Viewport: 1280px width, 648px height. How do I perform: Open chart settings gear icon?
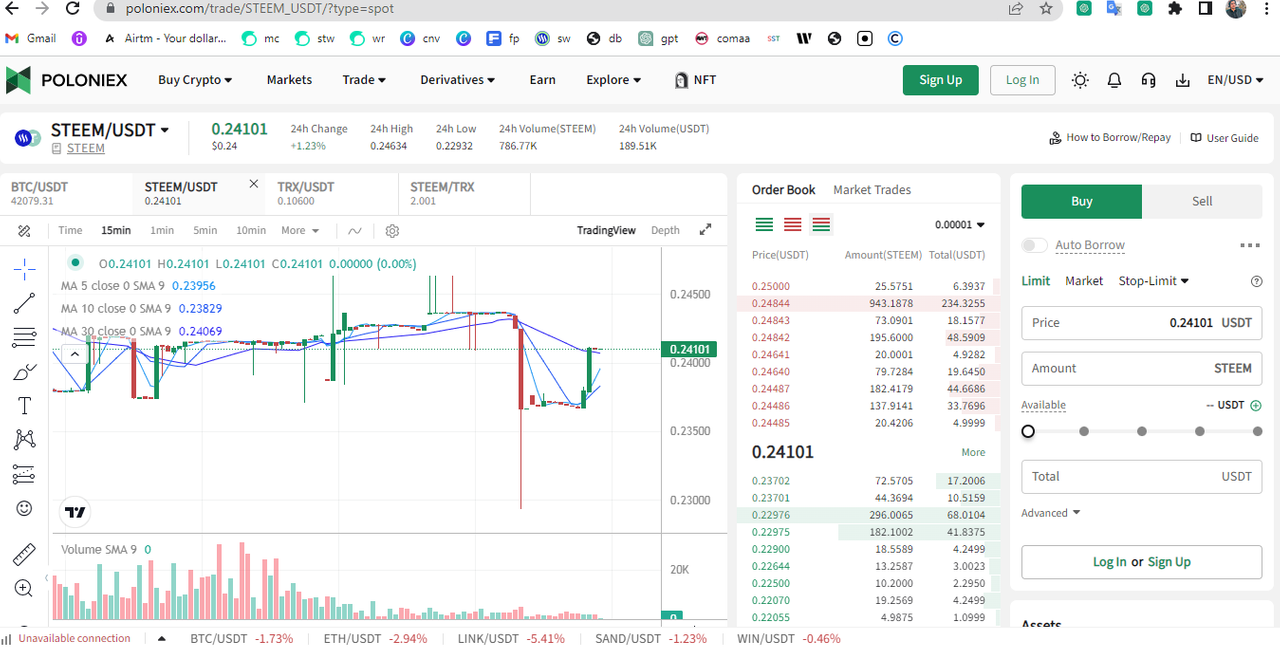[x=392, y=230]
